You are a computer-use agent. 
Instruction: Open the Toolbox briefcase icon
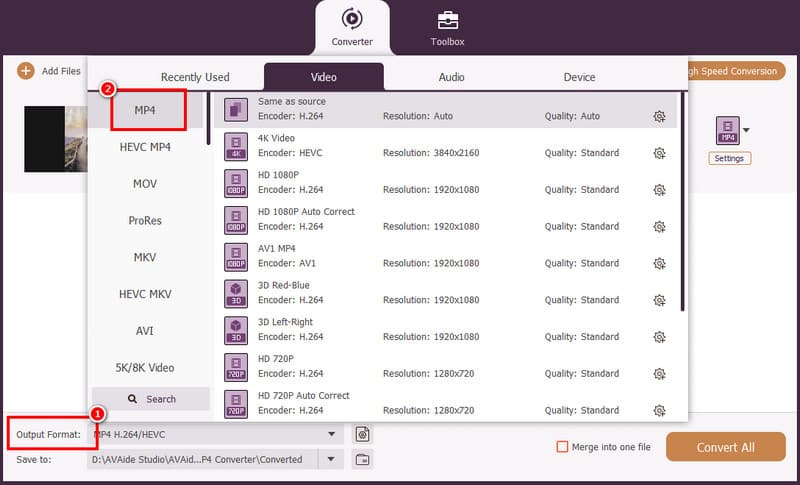[447, 19]
